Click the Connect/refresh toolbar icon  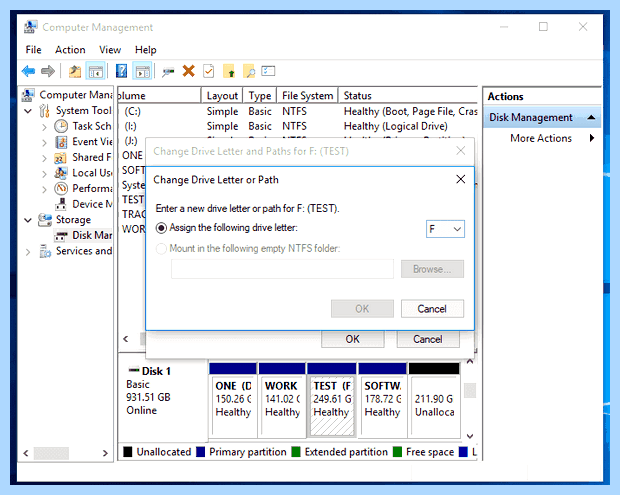[168, 72]
